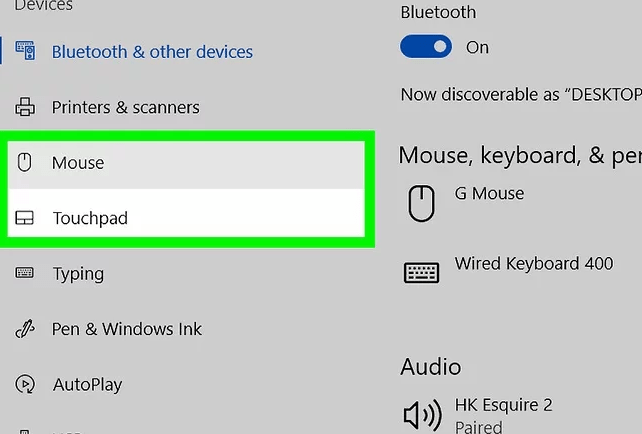Click the HK Esquire 2 speaker icon
Screen dimensions: 642x434
click(423, 415)
